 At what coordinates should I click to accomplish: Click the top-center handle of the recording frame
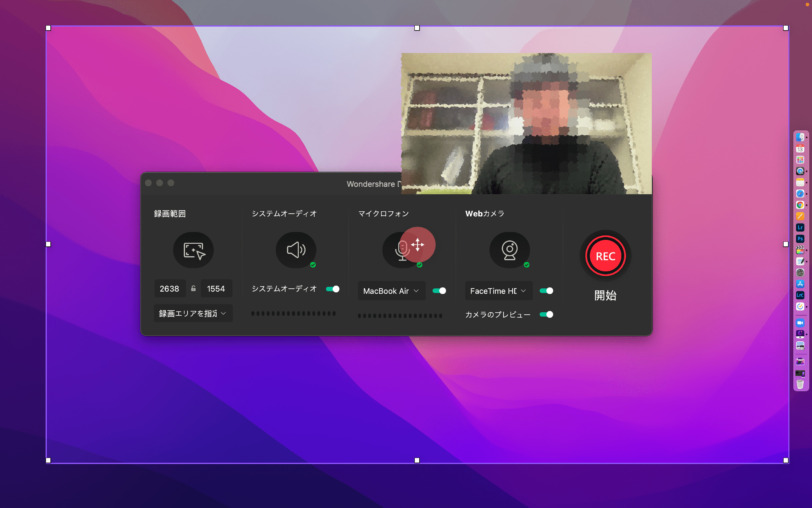coord(417,28)
